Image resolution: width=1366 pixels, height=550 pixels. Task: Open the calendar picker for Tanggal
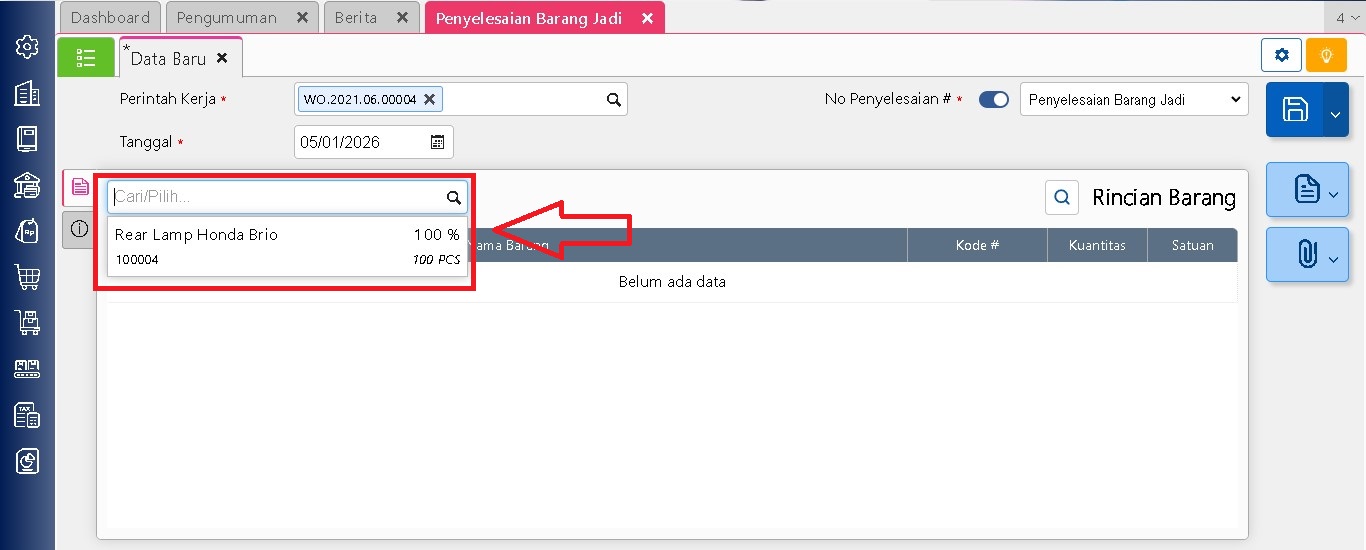(x=437, y=142)
